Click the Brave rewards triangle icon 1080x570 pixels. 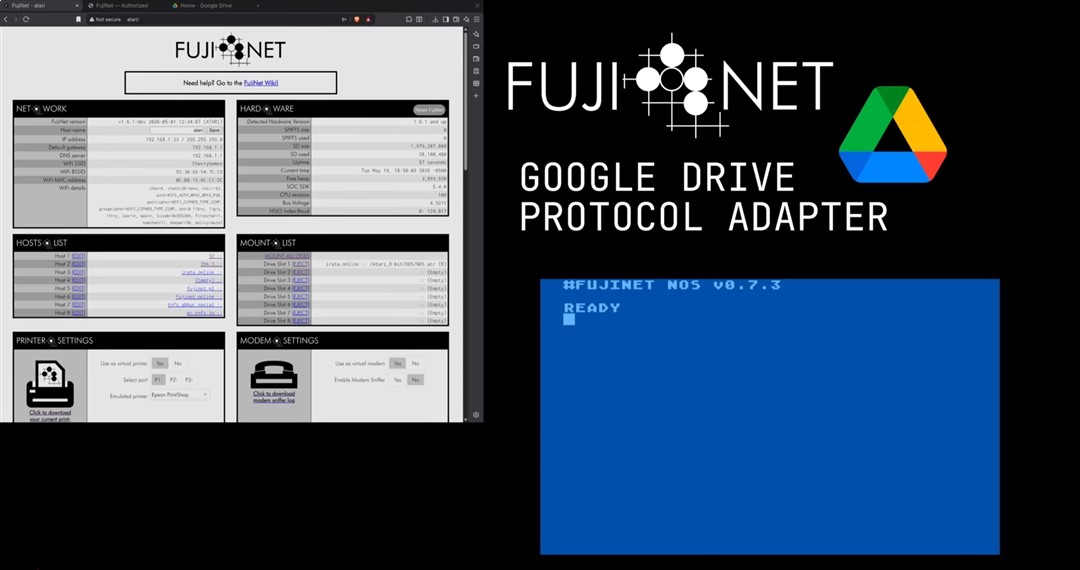point(367,19)
